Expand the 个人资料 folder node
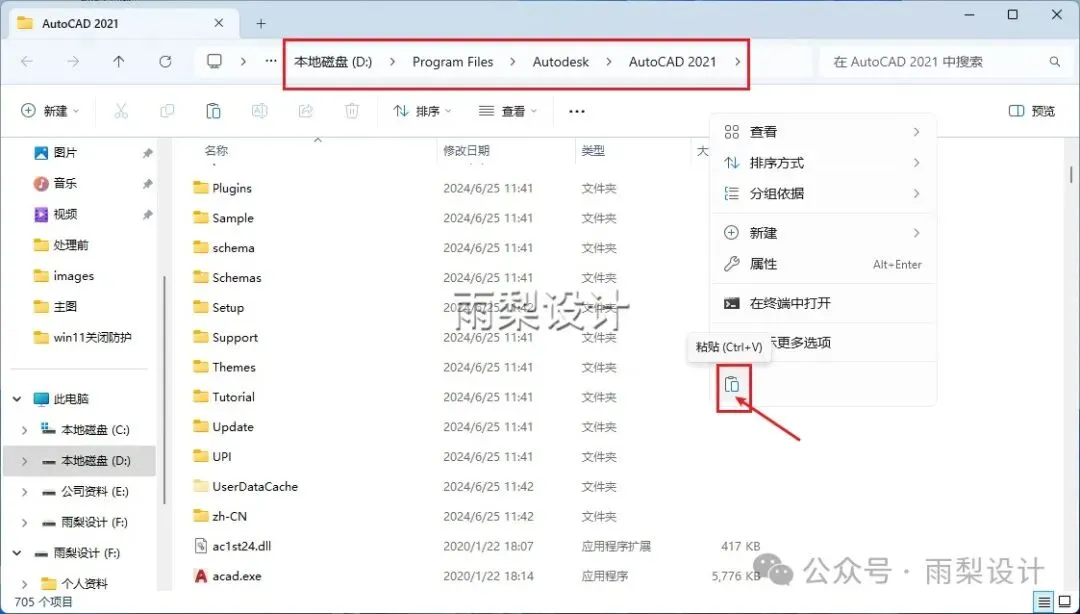The width and height of the screenshot is (1080, 614). (x=25, y=584)
